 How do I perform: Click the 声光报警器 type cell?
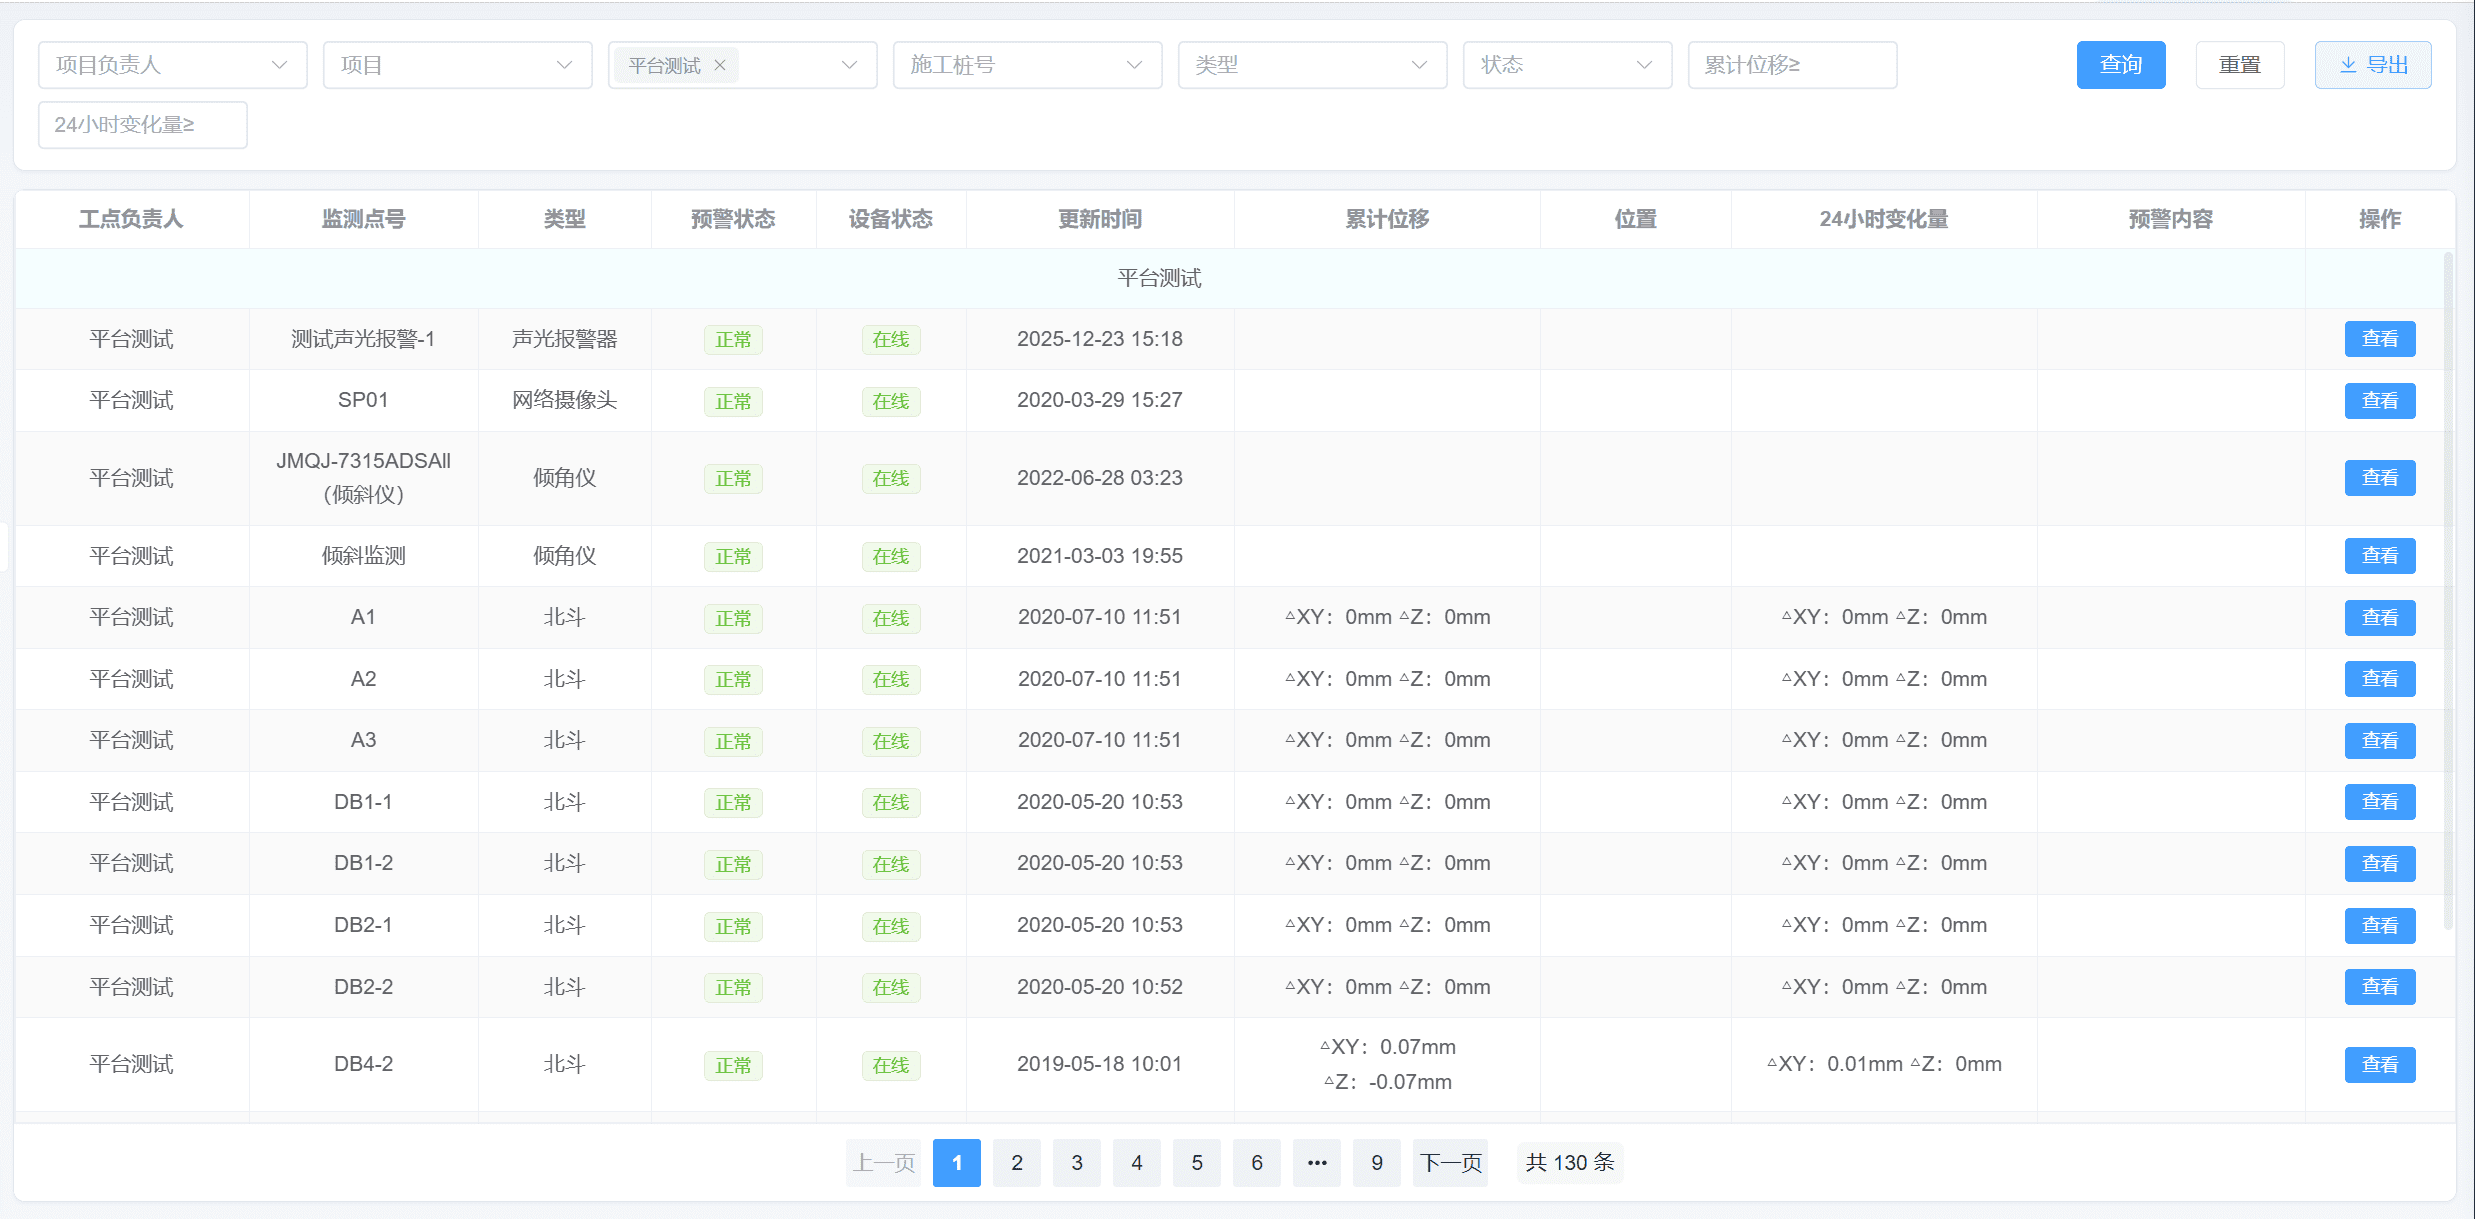[x=565, y=339]
